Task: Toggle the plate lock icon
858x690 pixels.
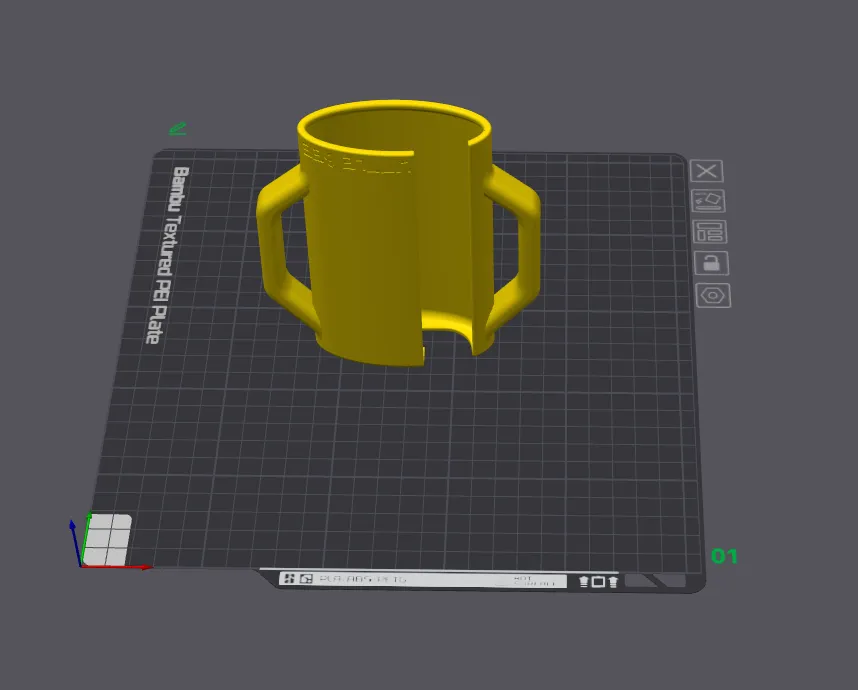Action: pos(711,263)
